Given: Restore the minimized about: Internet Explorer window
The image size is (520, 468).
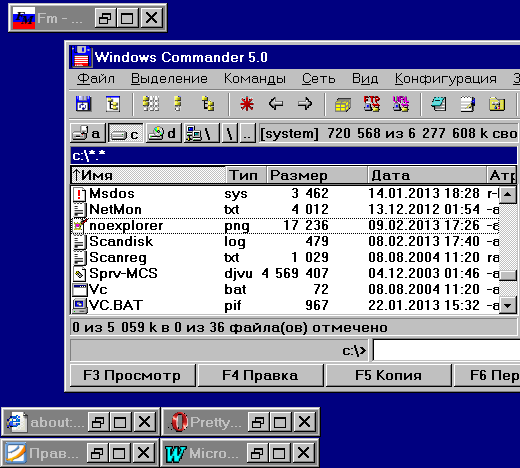Looking at the screenshot, I should pyautogui.click(x=98, y=422).
